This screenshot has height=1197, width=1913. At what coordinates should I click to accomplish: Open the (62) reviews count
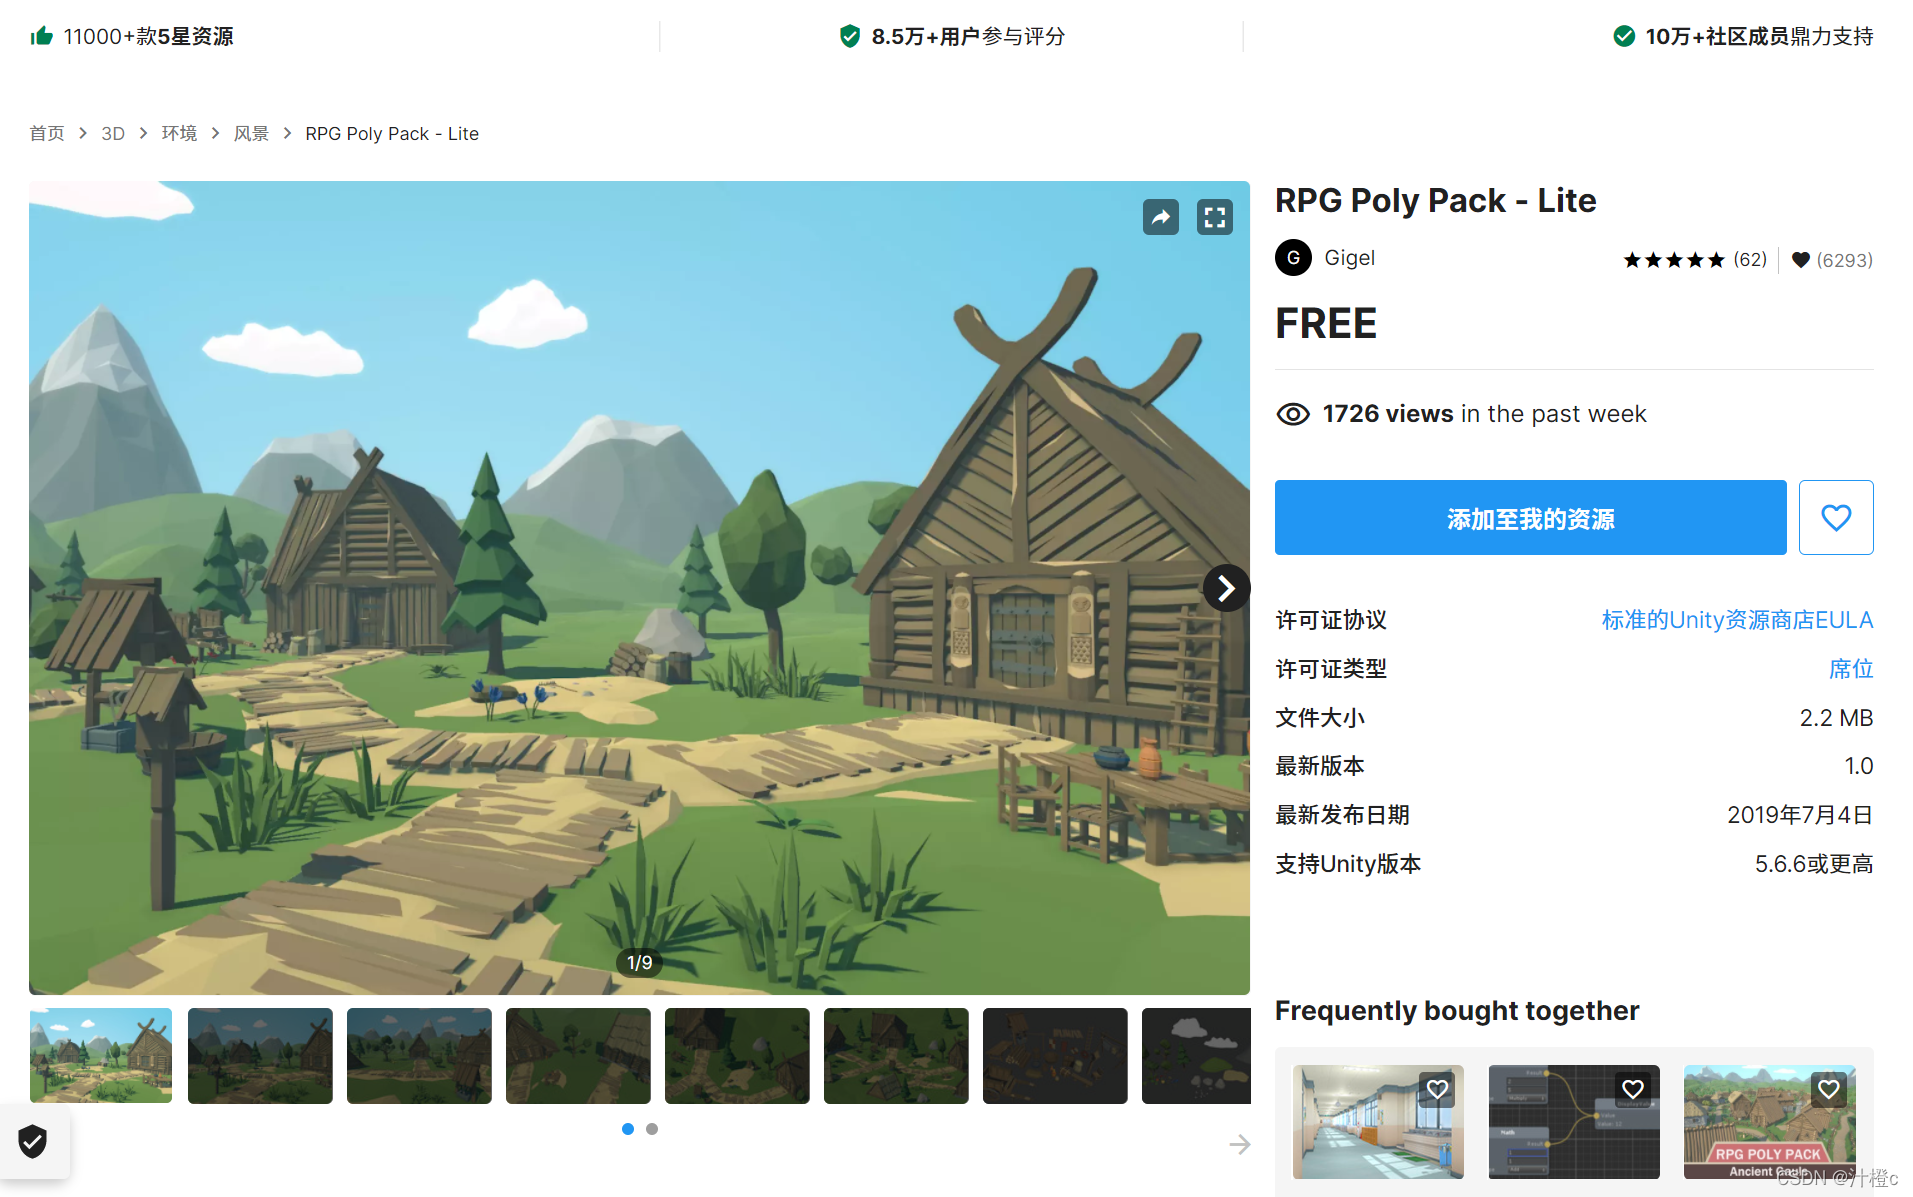pyautogui.click(x=1749, y=260)
